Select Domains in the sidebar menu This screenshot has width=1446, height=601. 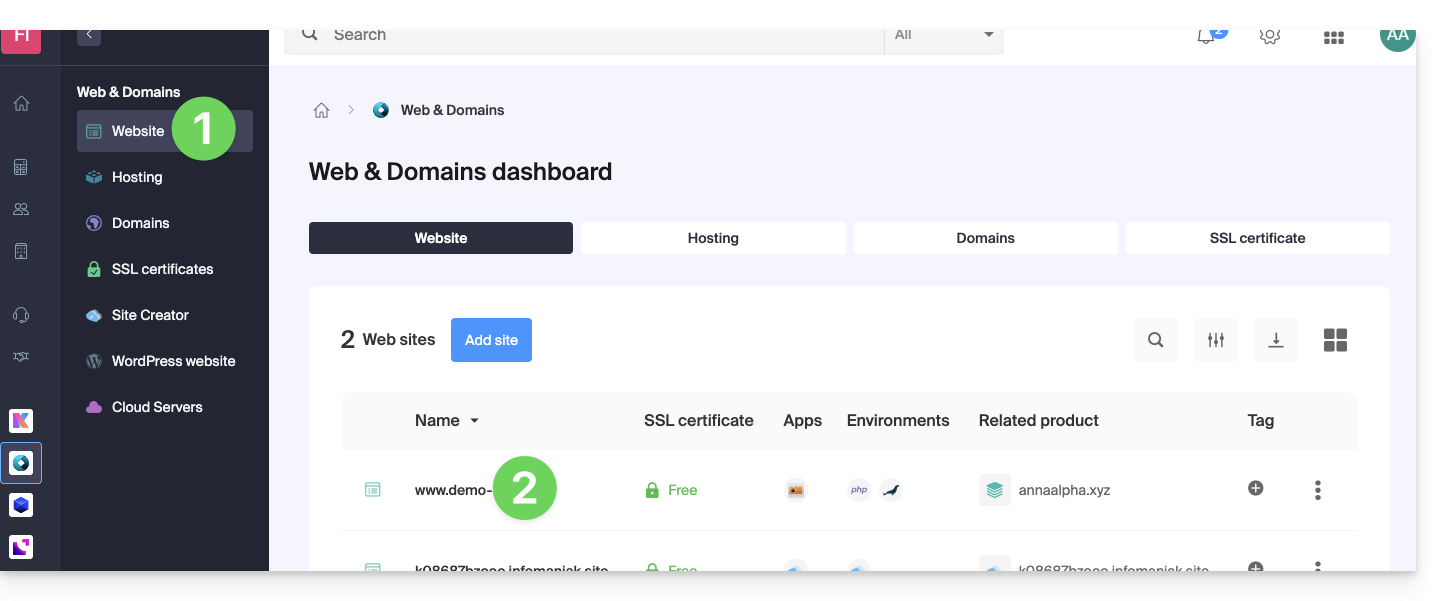tap(140, 223)
